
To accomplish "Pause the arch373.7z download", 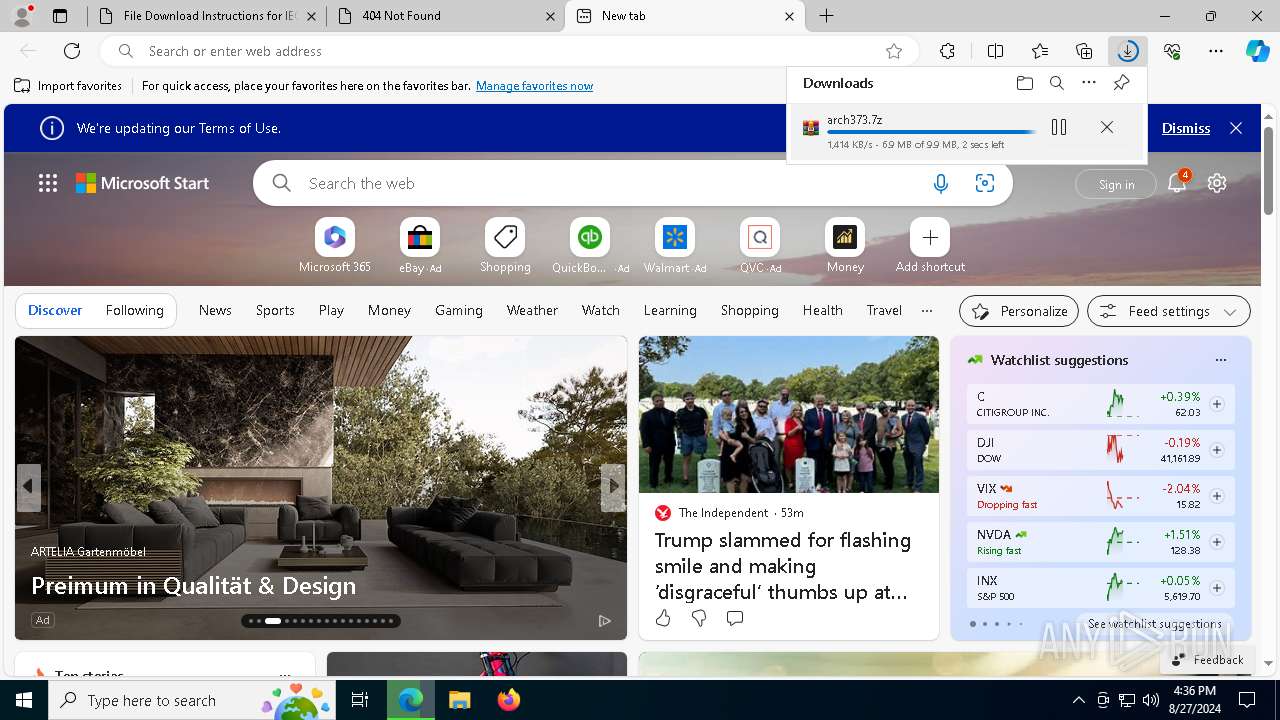I will tap(1059, 127).
